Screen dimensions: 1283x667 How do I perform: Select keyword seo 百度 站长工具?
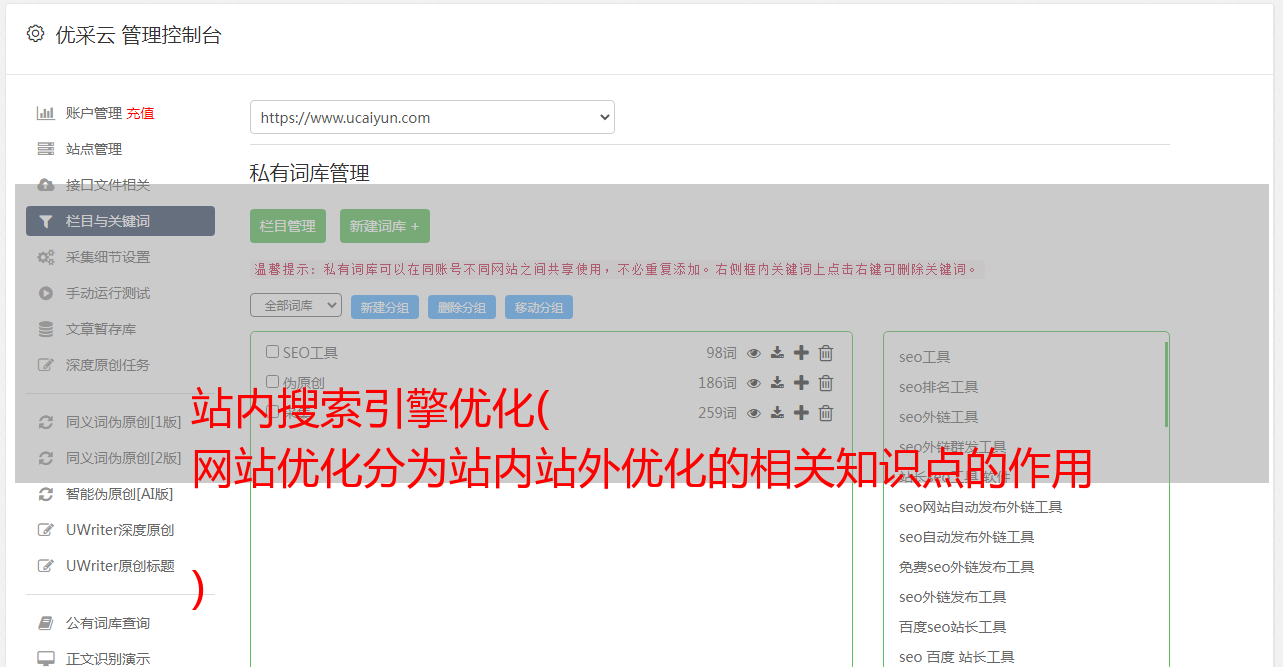point(957,657)
